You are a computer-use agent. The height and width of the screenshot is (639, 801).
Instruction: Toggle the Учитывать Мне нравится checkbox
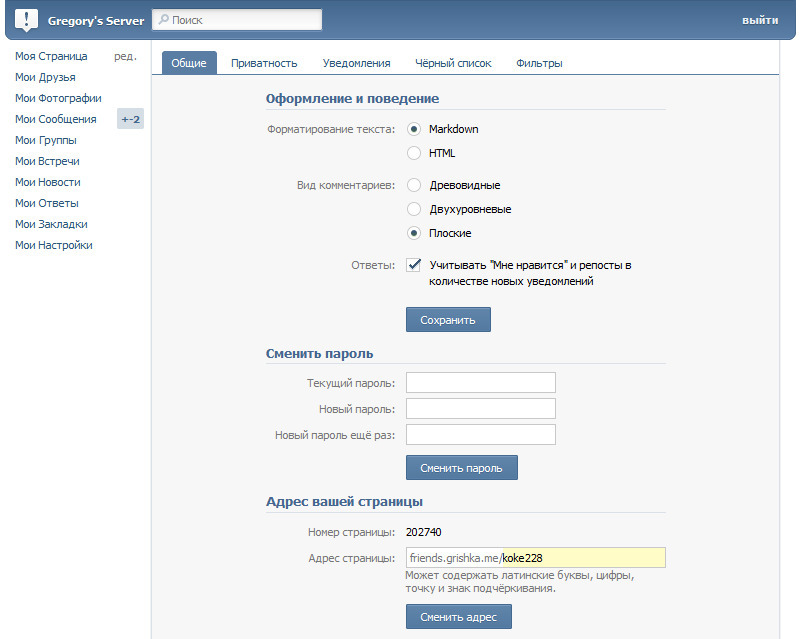414,265
